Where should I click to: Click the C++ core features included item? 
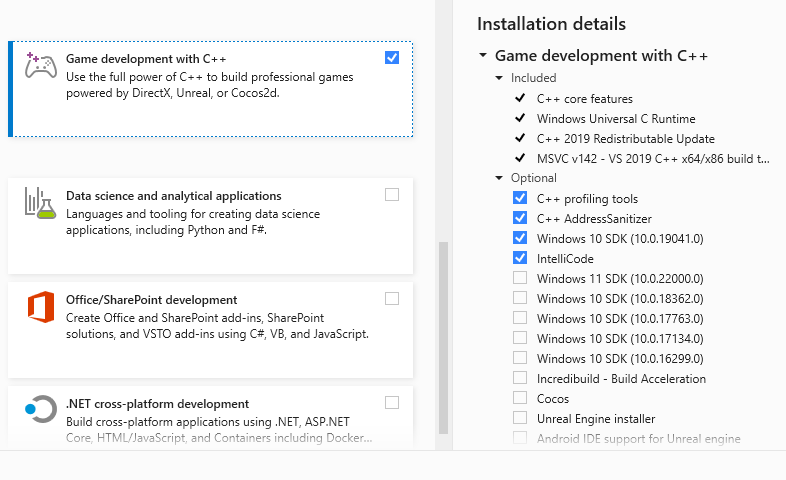584,99
